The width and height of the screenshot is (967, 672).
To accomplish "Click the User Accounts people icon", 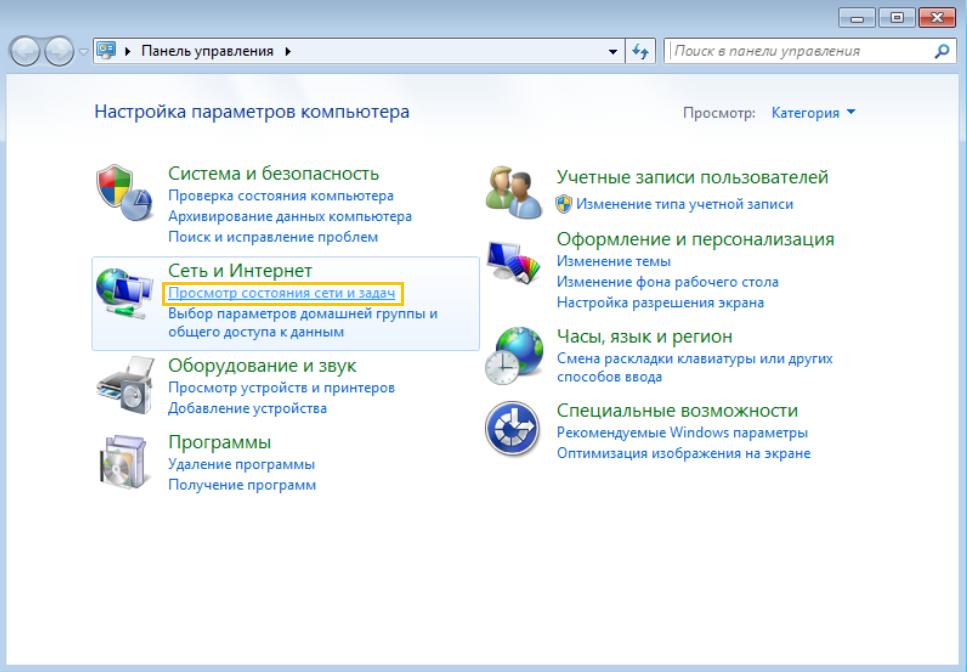I will click(512, 188).
